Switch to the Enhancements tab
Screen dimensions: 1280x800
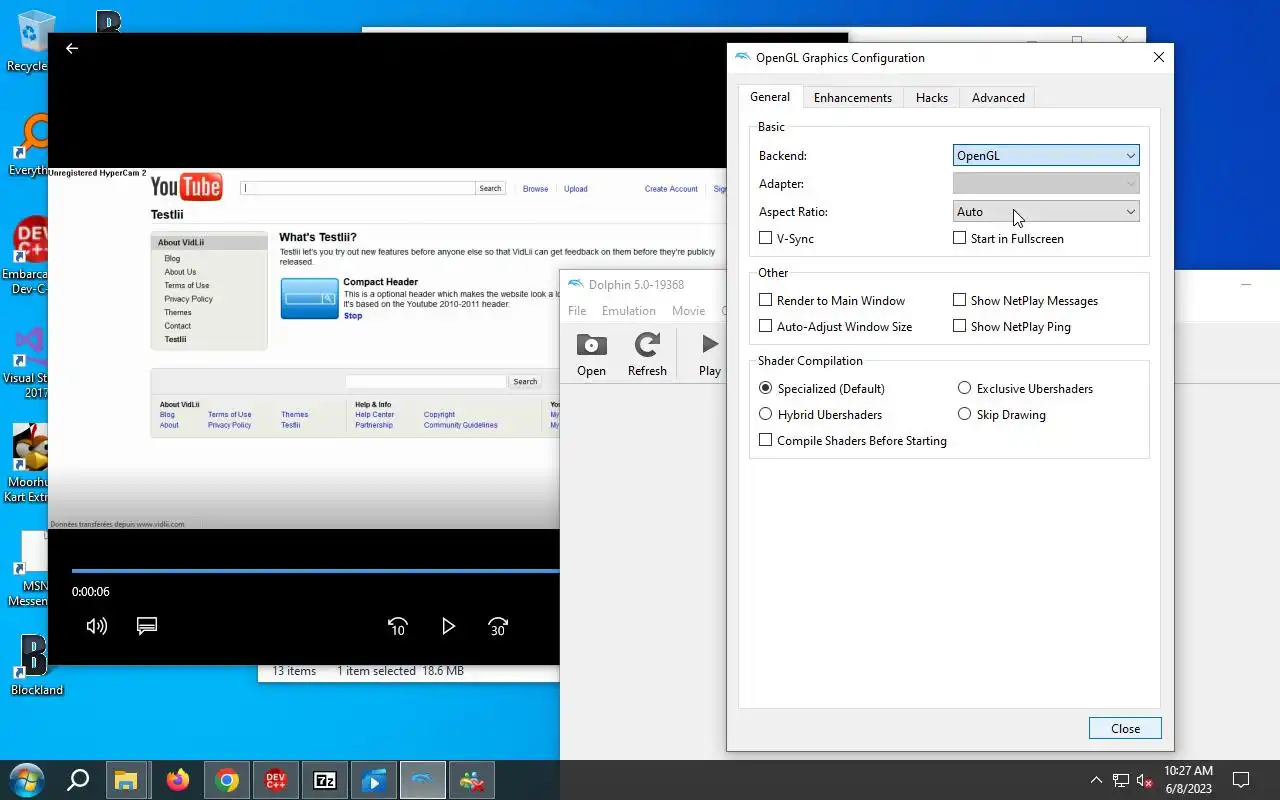pos(853,97)
